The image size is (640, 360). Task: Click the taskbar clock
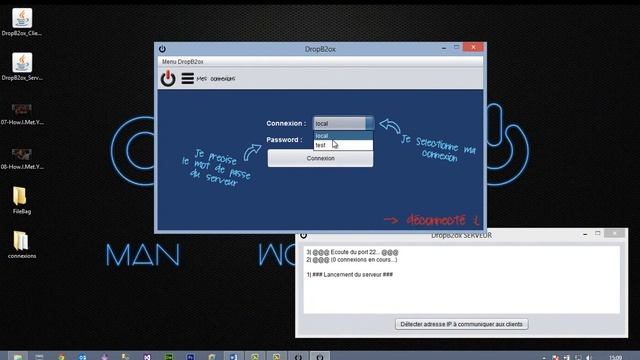[x=616, y=358]
